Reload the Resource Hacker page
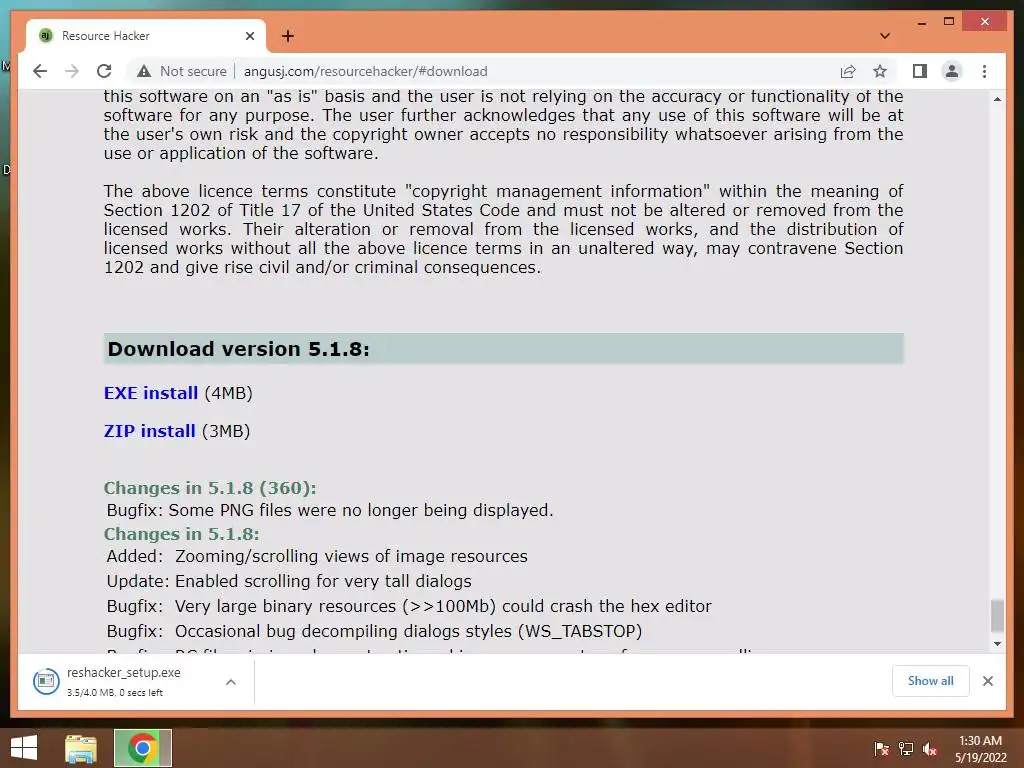 click(x=104, y=71)
